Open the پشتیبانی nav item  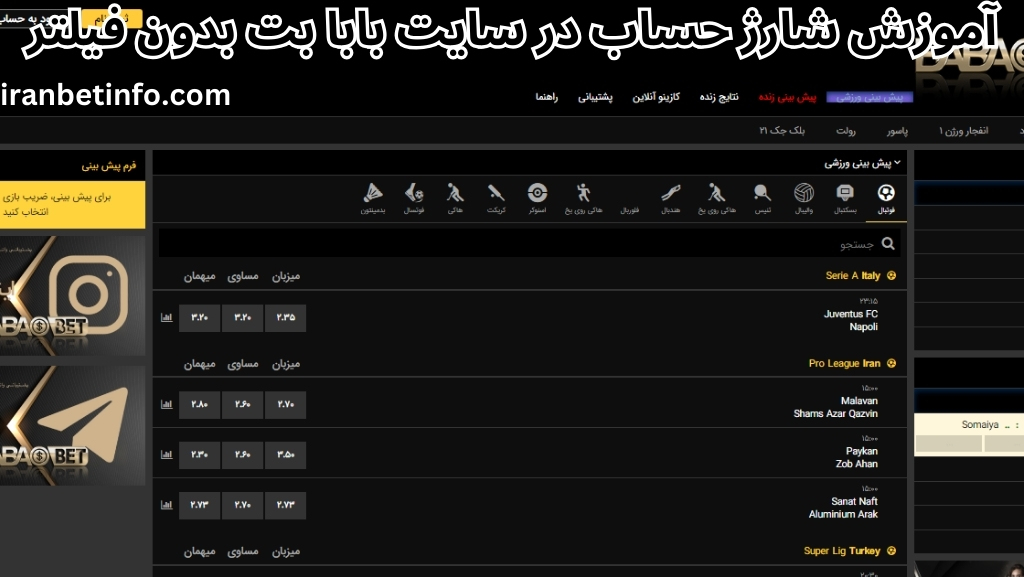point(595,97)
